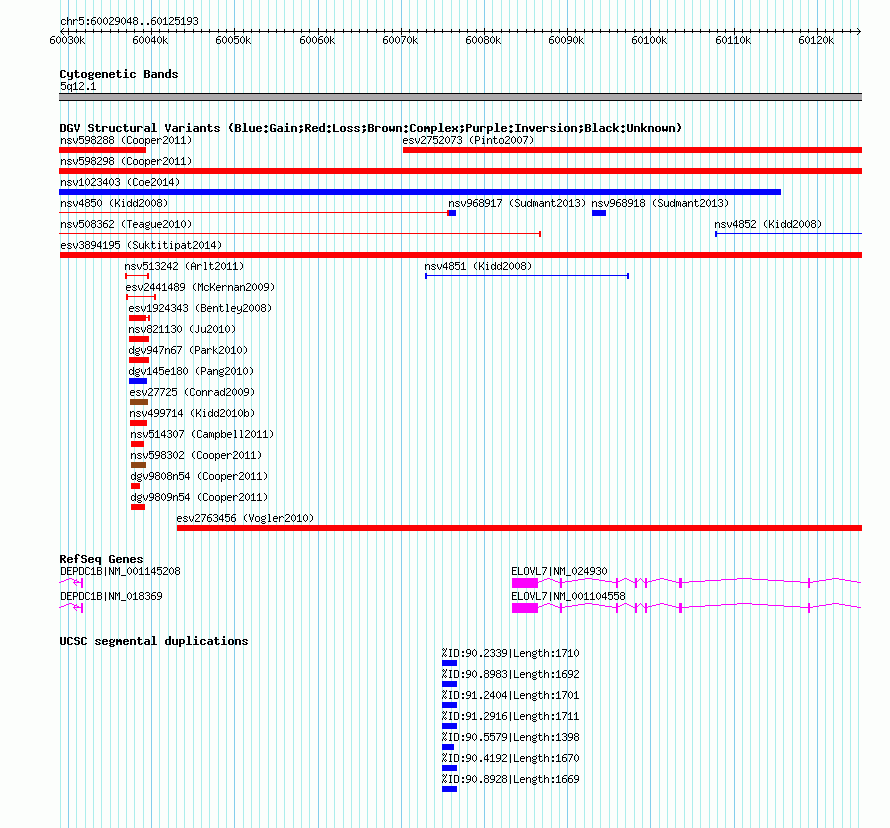890x828 pixels.
Task: Click ELOVL7|NM_001104558 gene label
Action: point(568,596)
